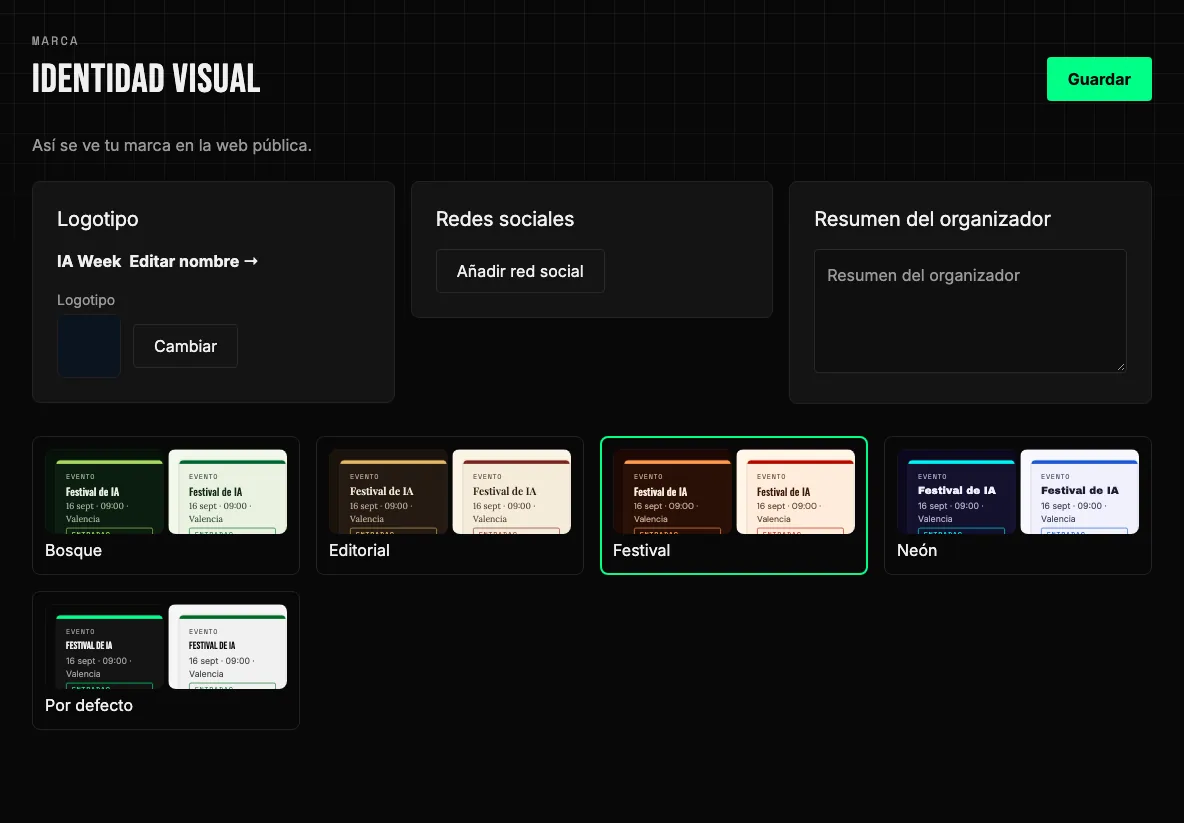Click the Por defecto dark preview thumbnail
The image size is (1184, 823).
point(104,646)
